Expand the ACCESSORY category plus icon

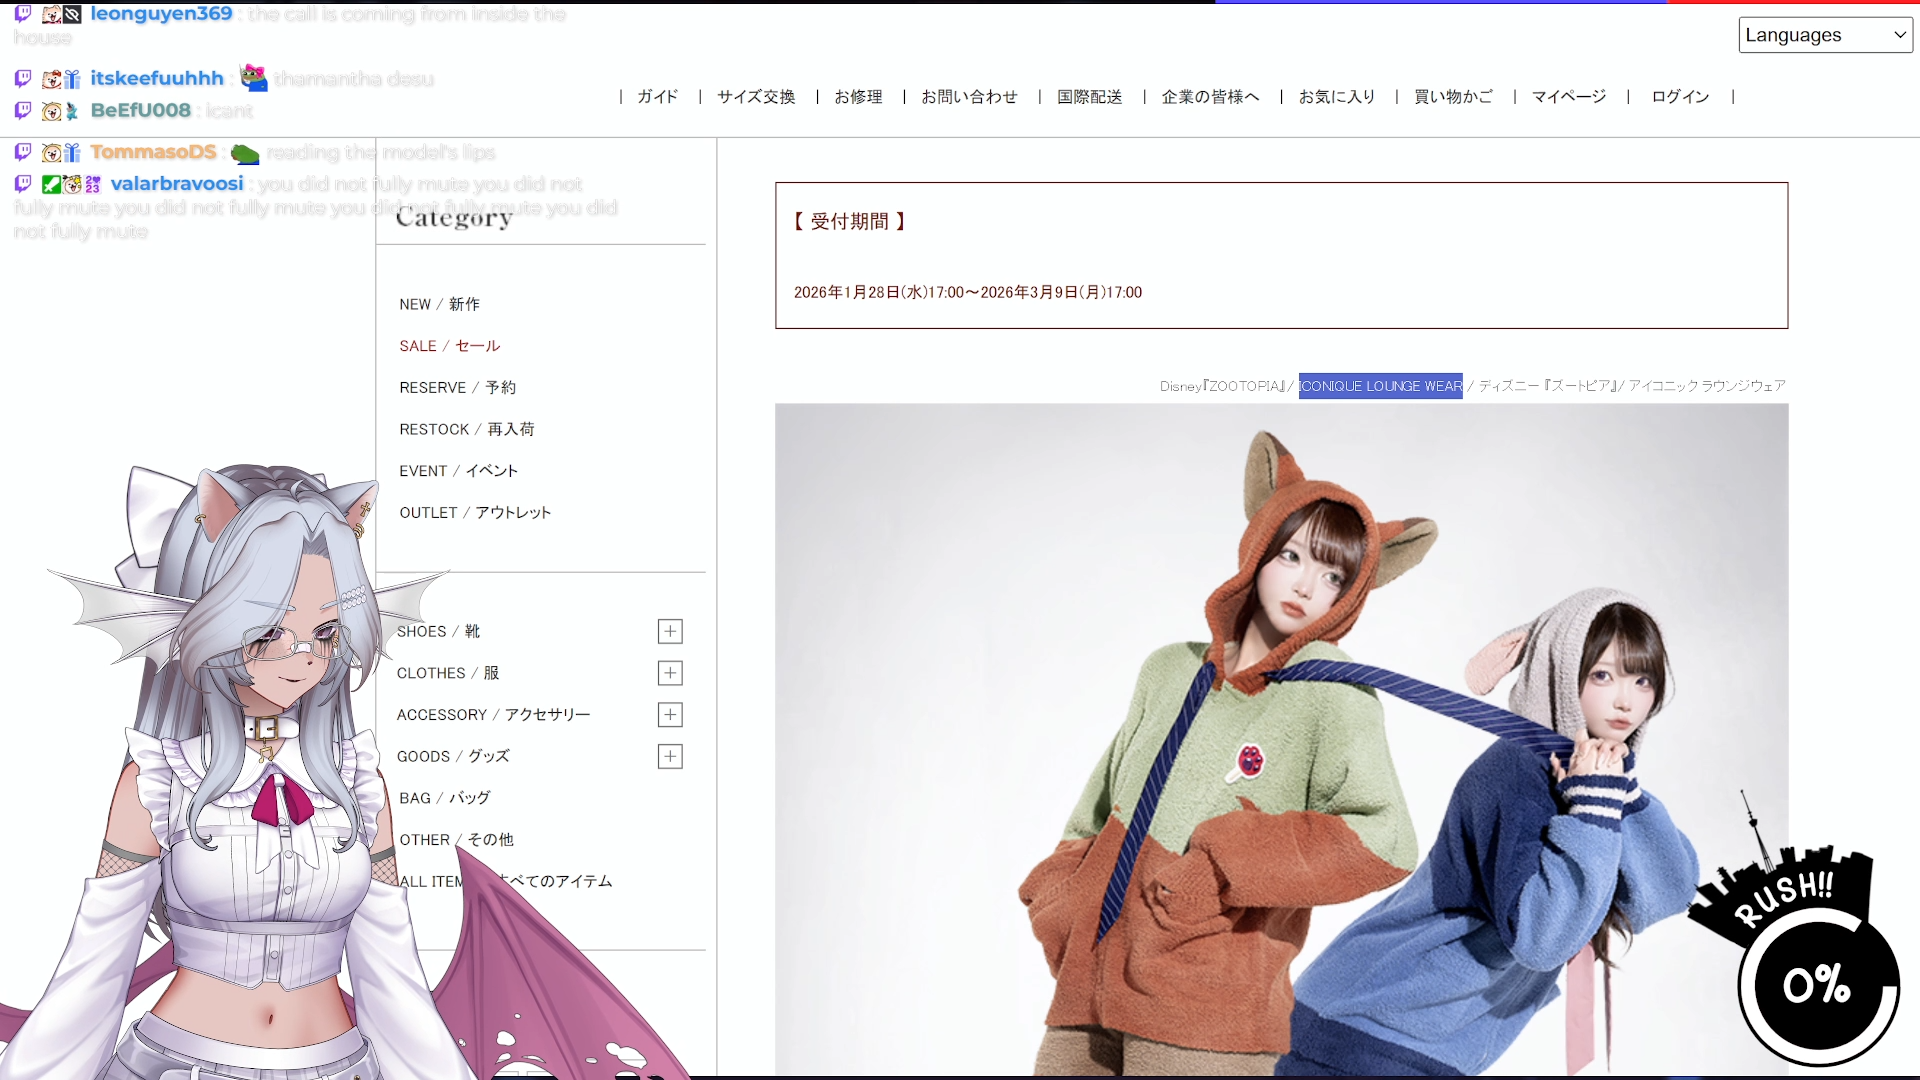(670, 715)
